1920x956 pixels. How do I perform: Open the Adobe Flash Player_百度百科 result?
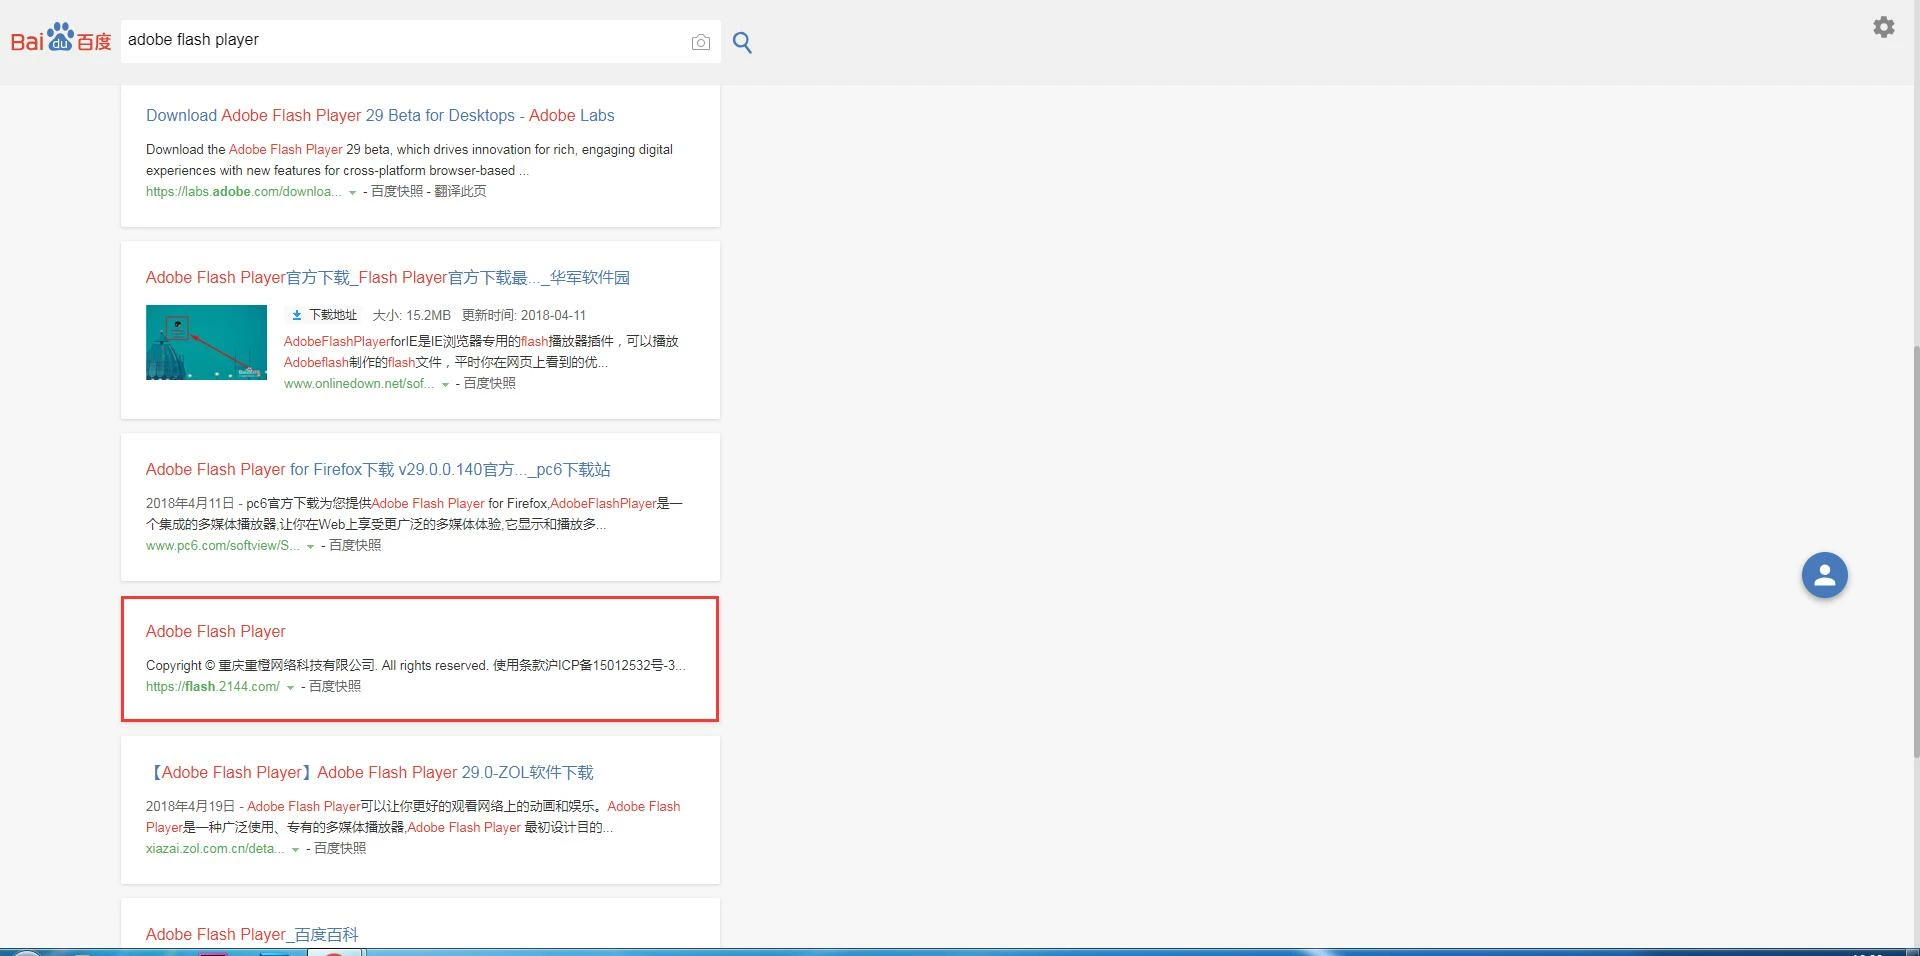click(252, 934)
